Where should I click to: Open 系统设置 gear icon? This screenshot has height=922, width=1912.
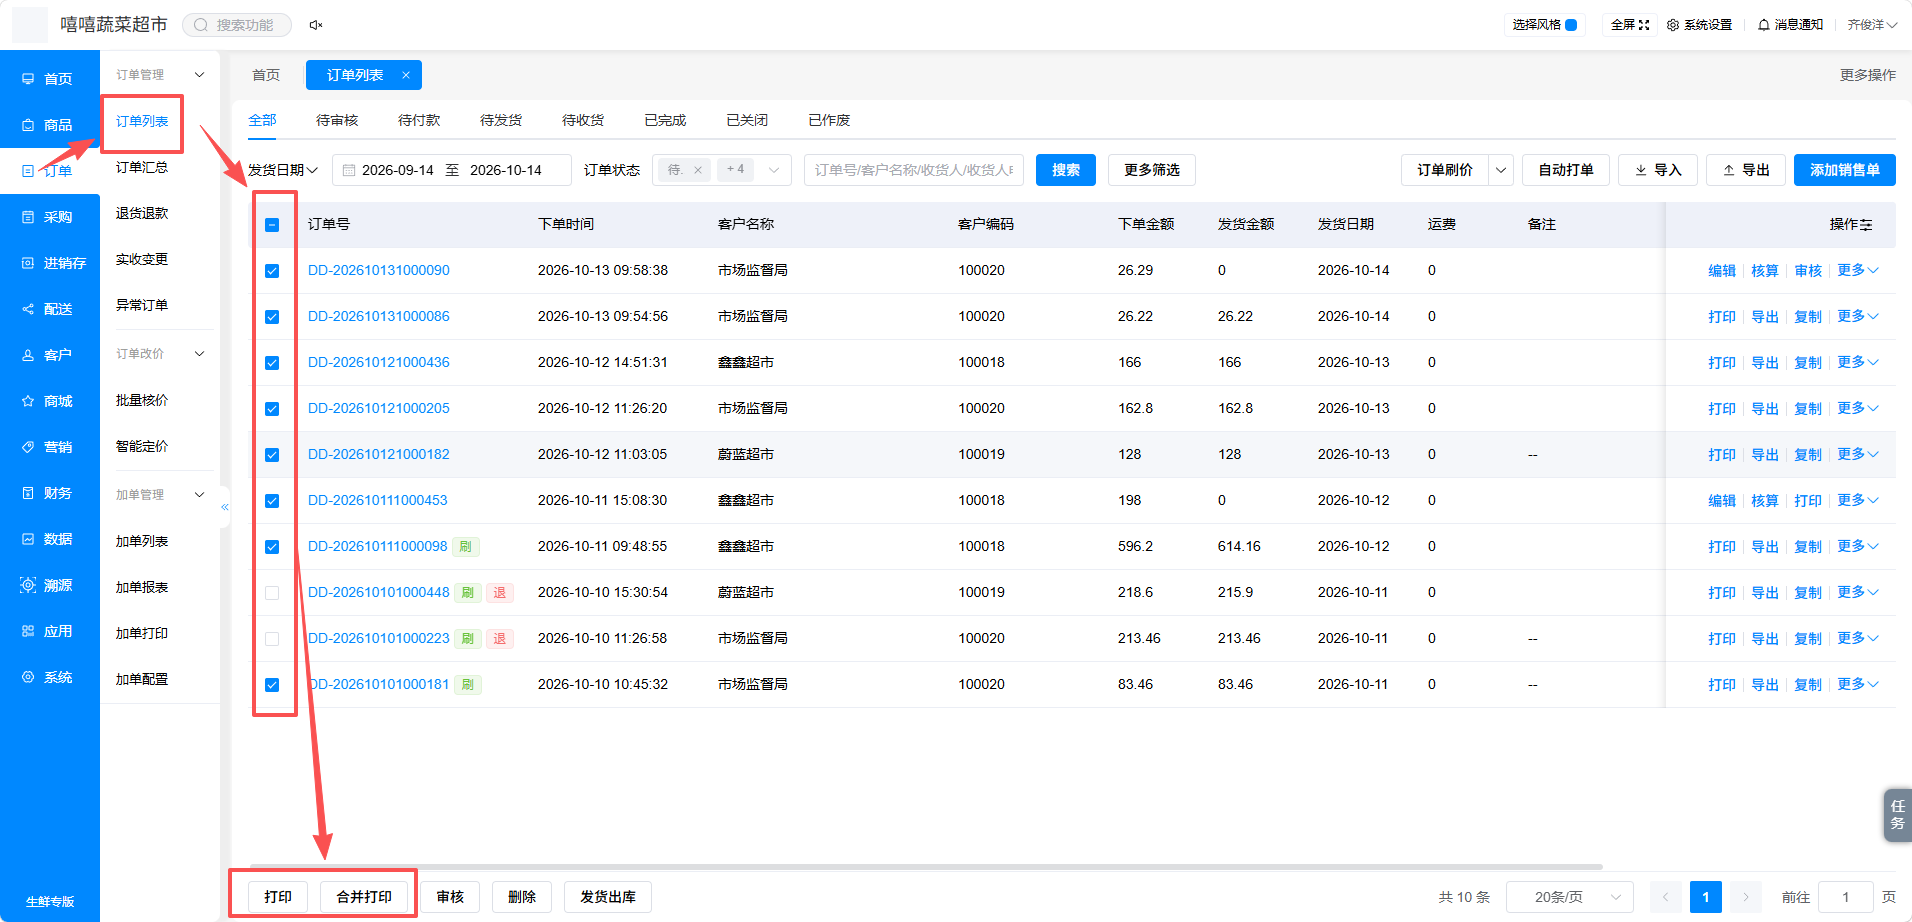(x=1673, y=25)
